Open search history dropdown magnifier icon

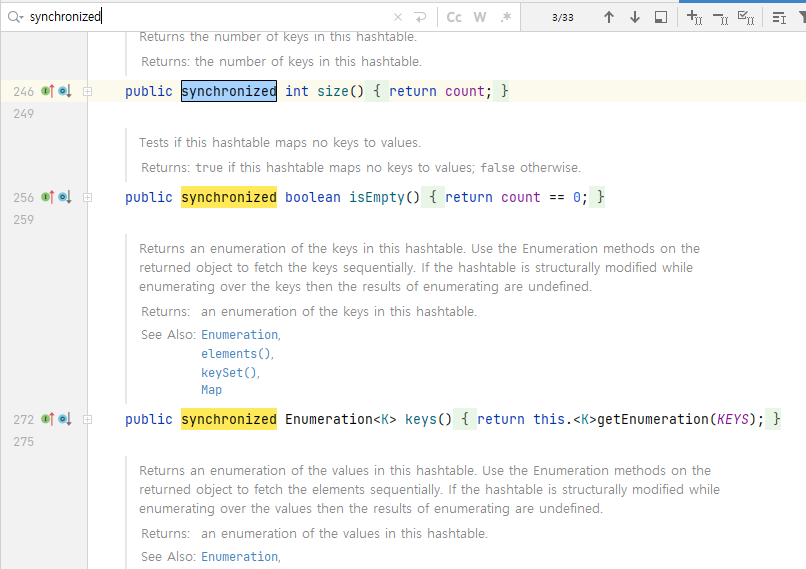(15, 17)
